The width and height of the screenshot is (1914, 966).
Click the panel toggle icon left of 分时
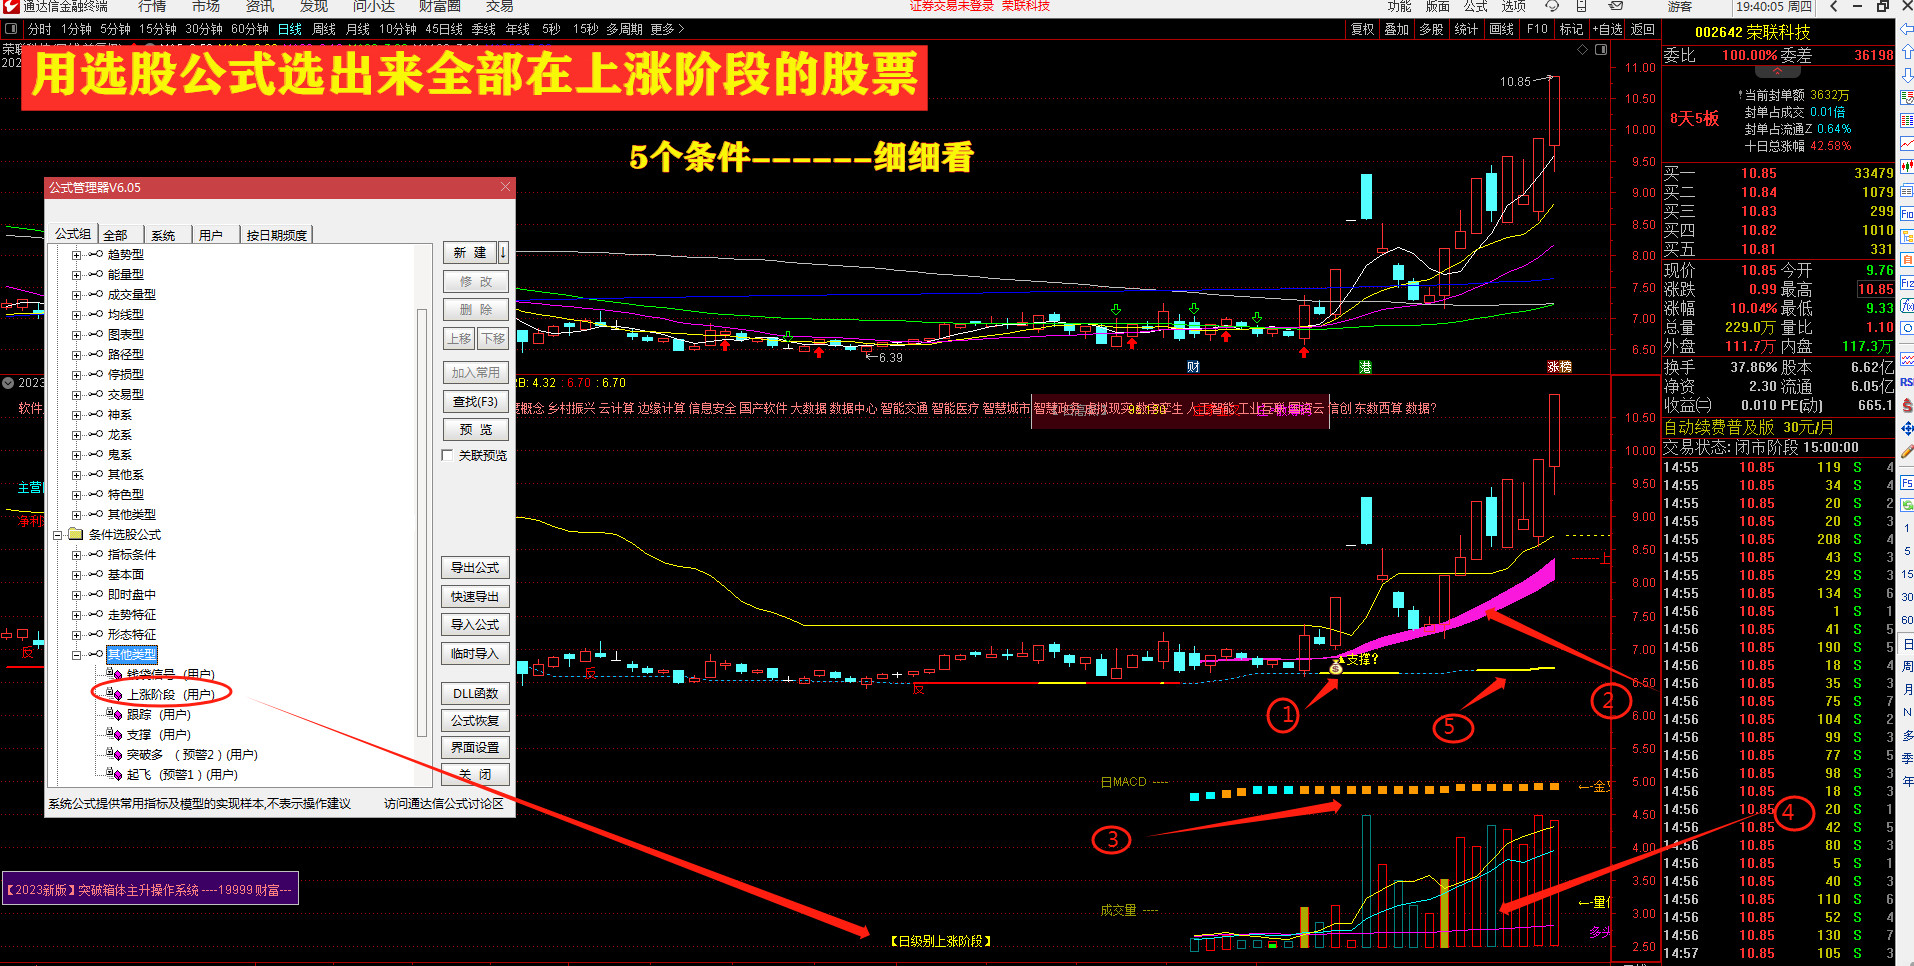(x=11, y=29)
